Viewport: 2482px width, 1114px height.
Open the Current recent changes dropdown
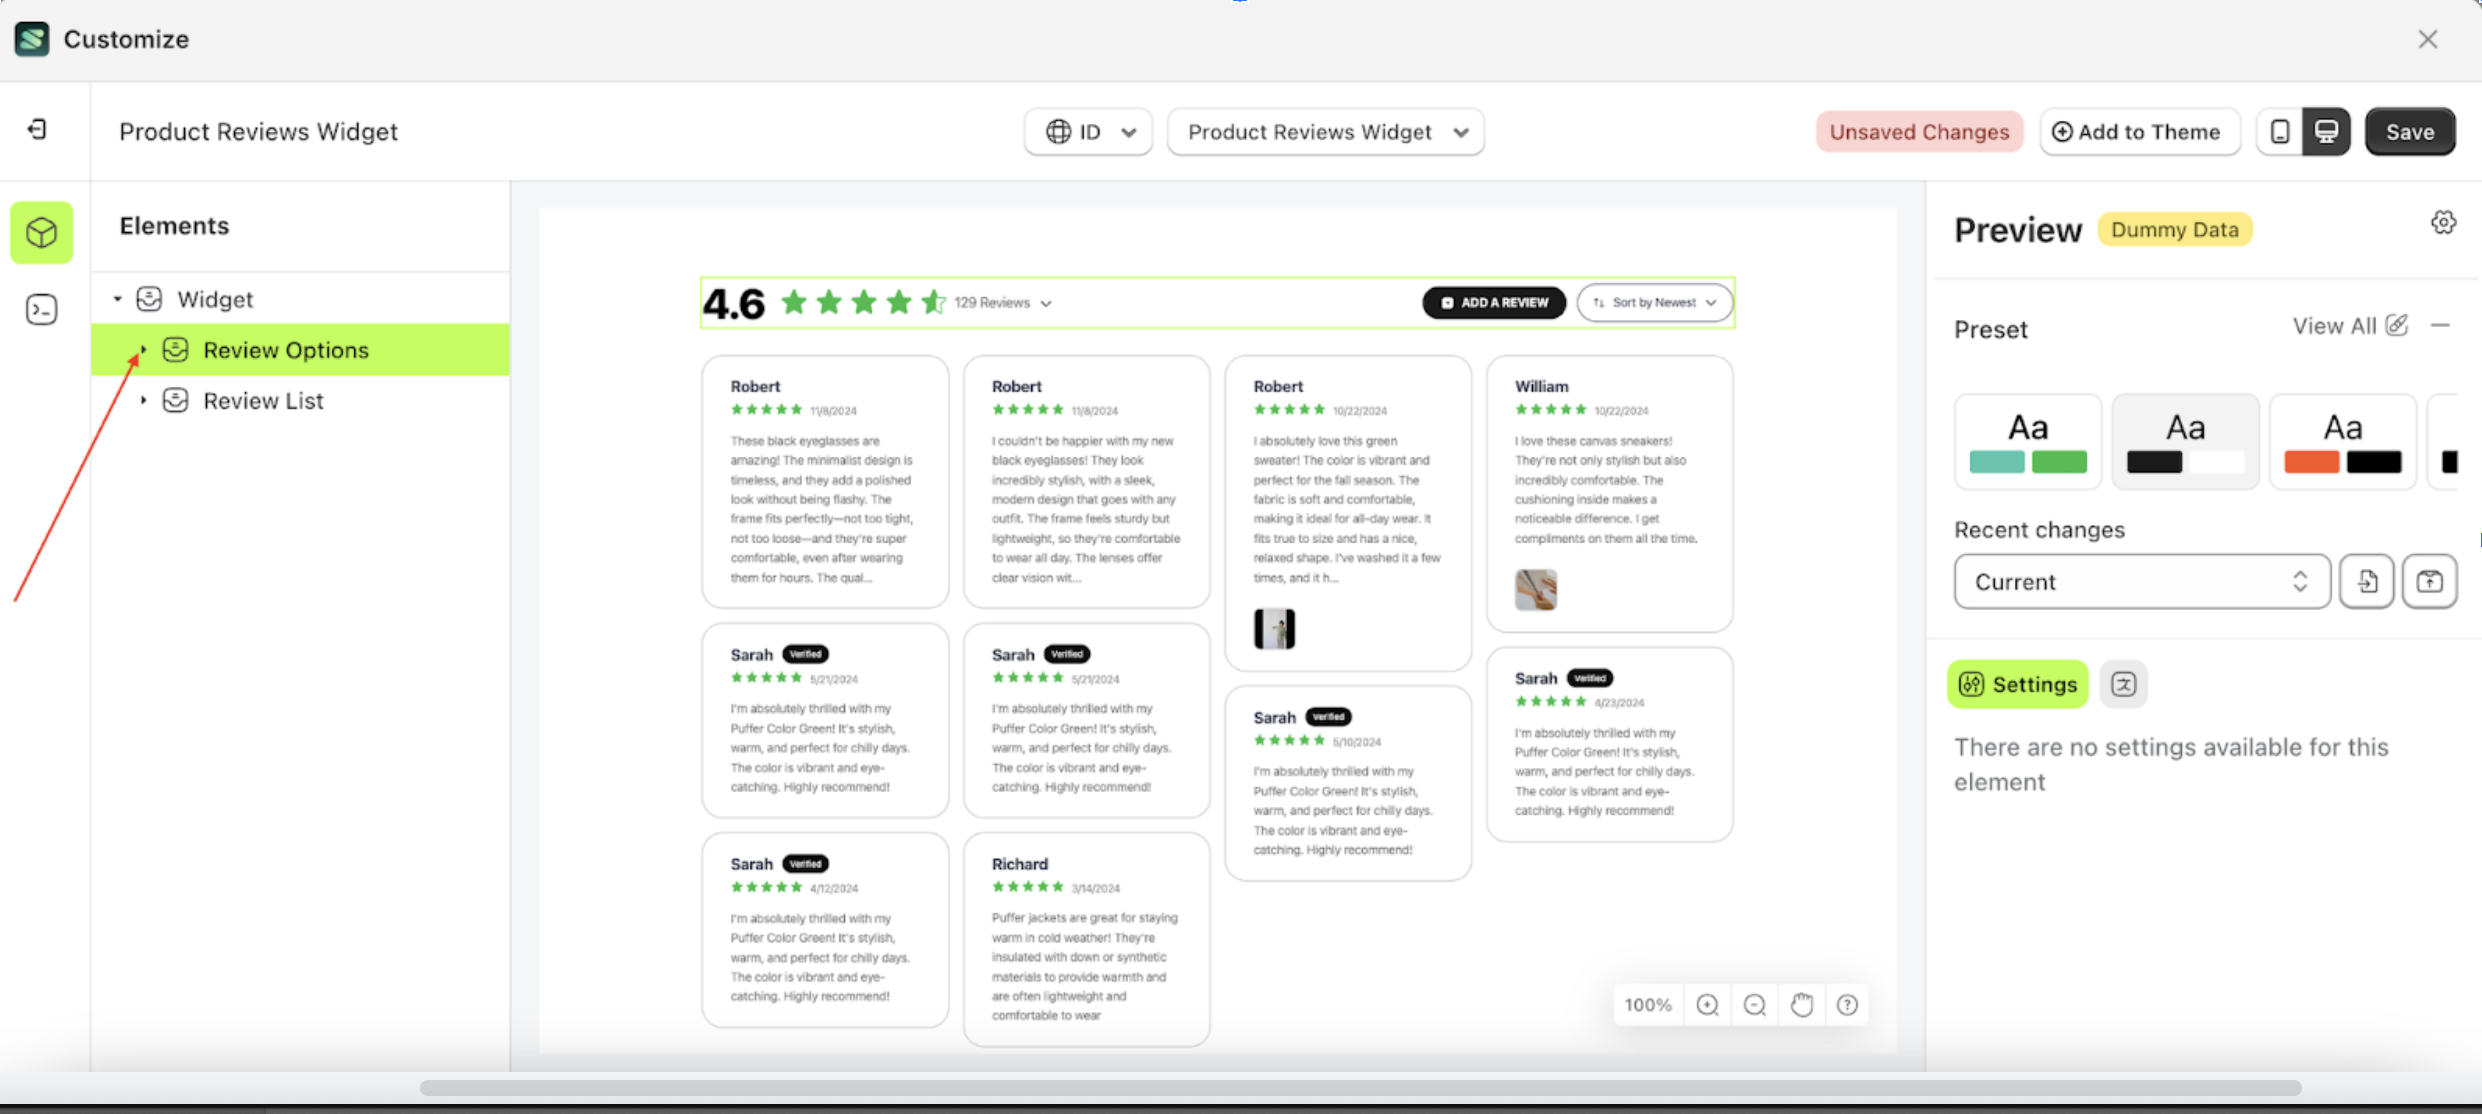2140,581
